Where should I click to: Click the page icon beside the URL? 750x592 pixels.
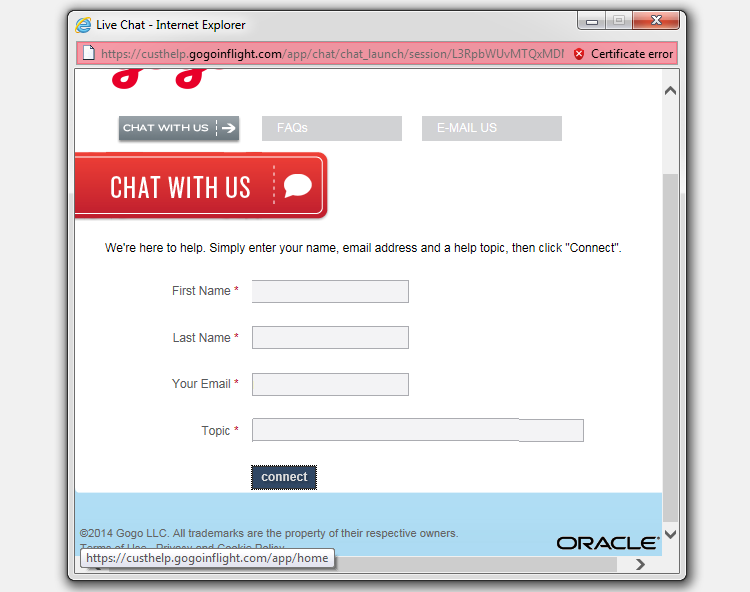point(88,53)
